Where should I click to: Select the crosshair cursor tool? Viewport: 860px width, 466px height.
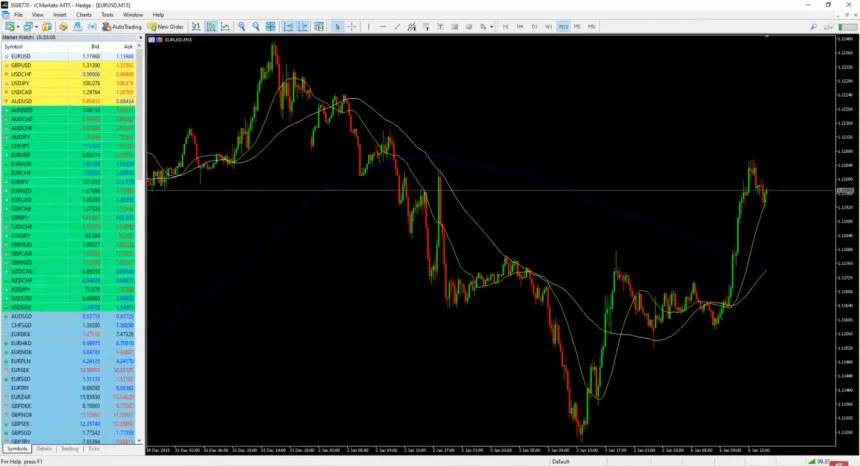click(x=351, y=26)
